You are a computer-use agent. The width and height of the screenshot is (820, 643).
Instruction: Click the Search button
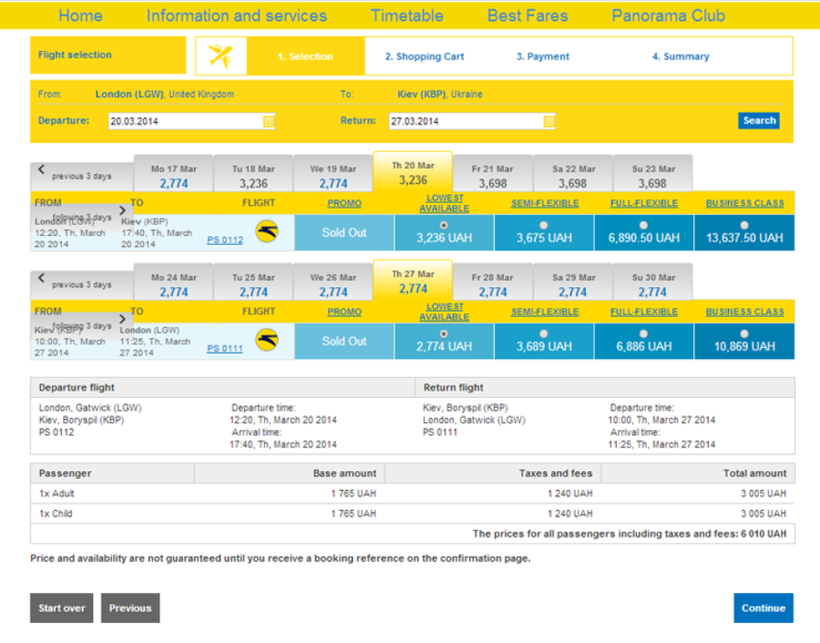click(x=759, y=120)
